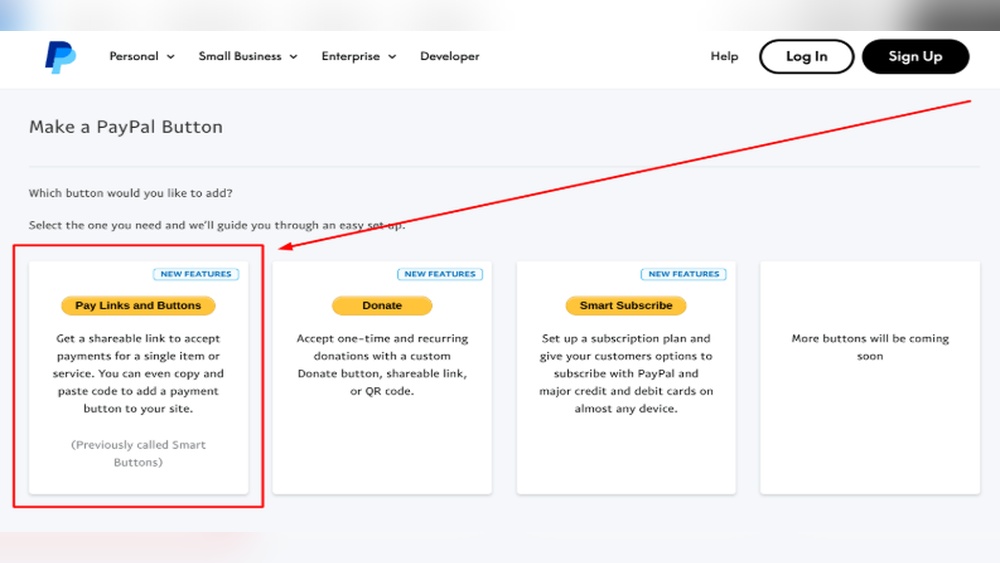Expand the Small Business chevron arrow
This screenshot has height=563, width=1000.
[293, 57]
